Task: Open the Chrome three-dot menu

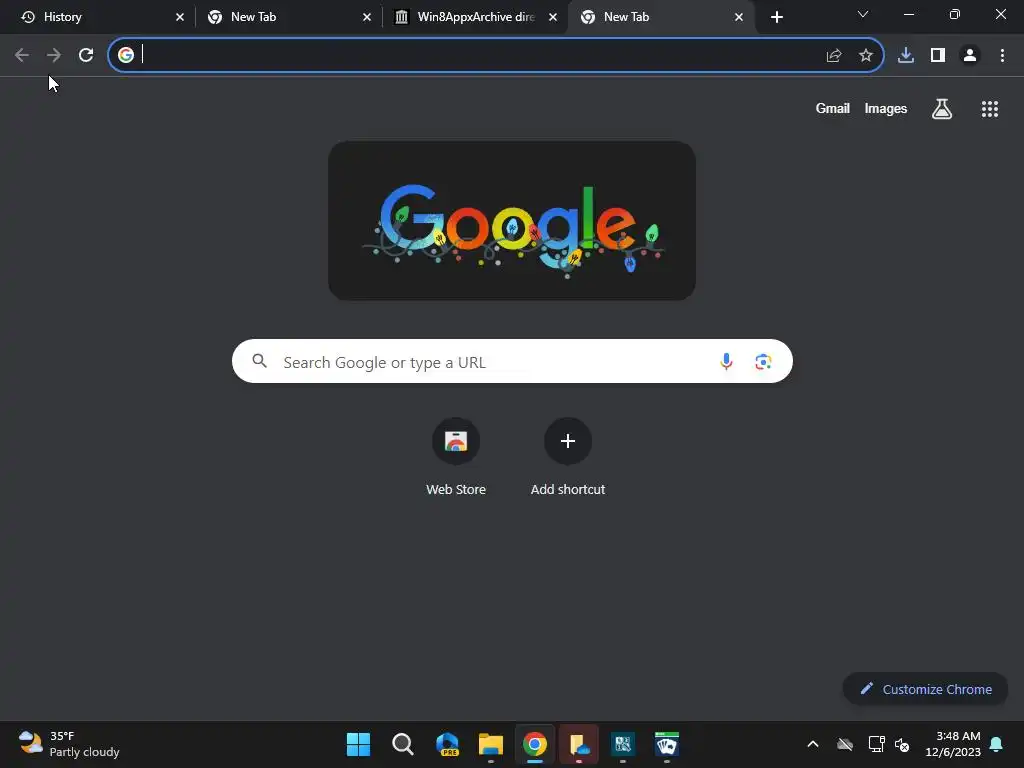Action: [1002, 56]
